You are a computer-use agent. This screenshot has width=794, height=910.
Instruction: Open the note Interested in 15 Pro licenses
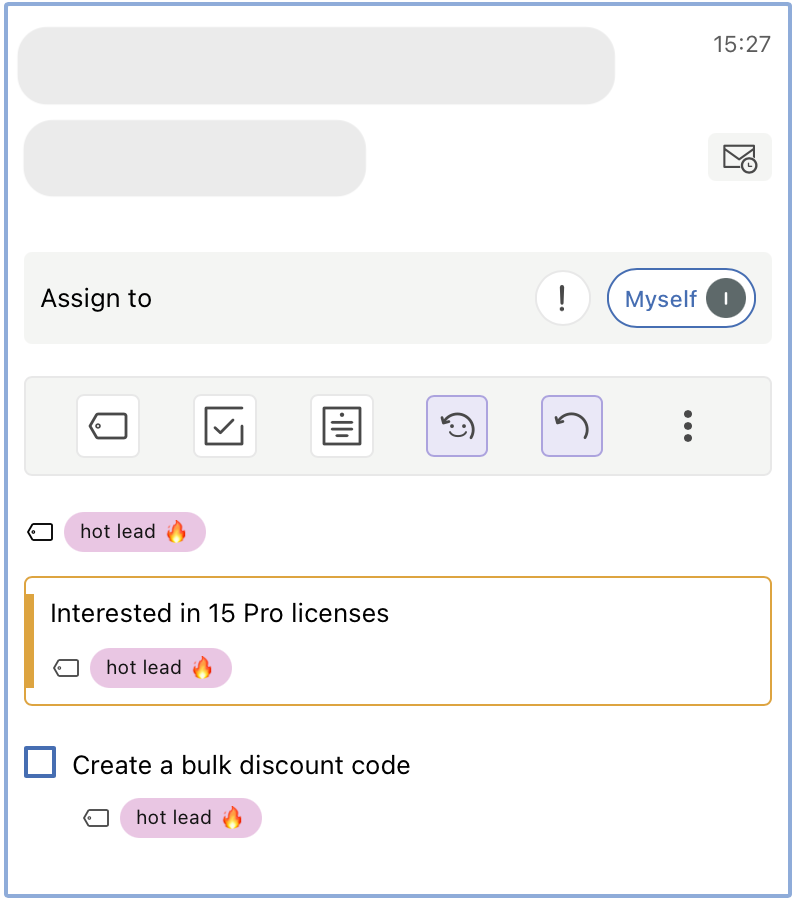(398, 641)
